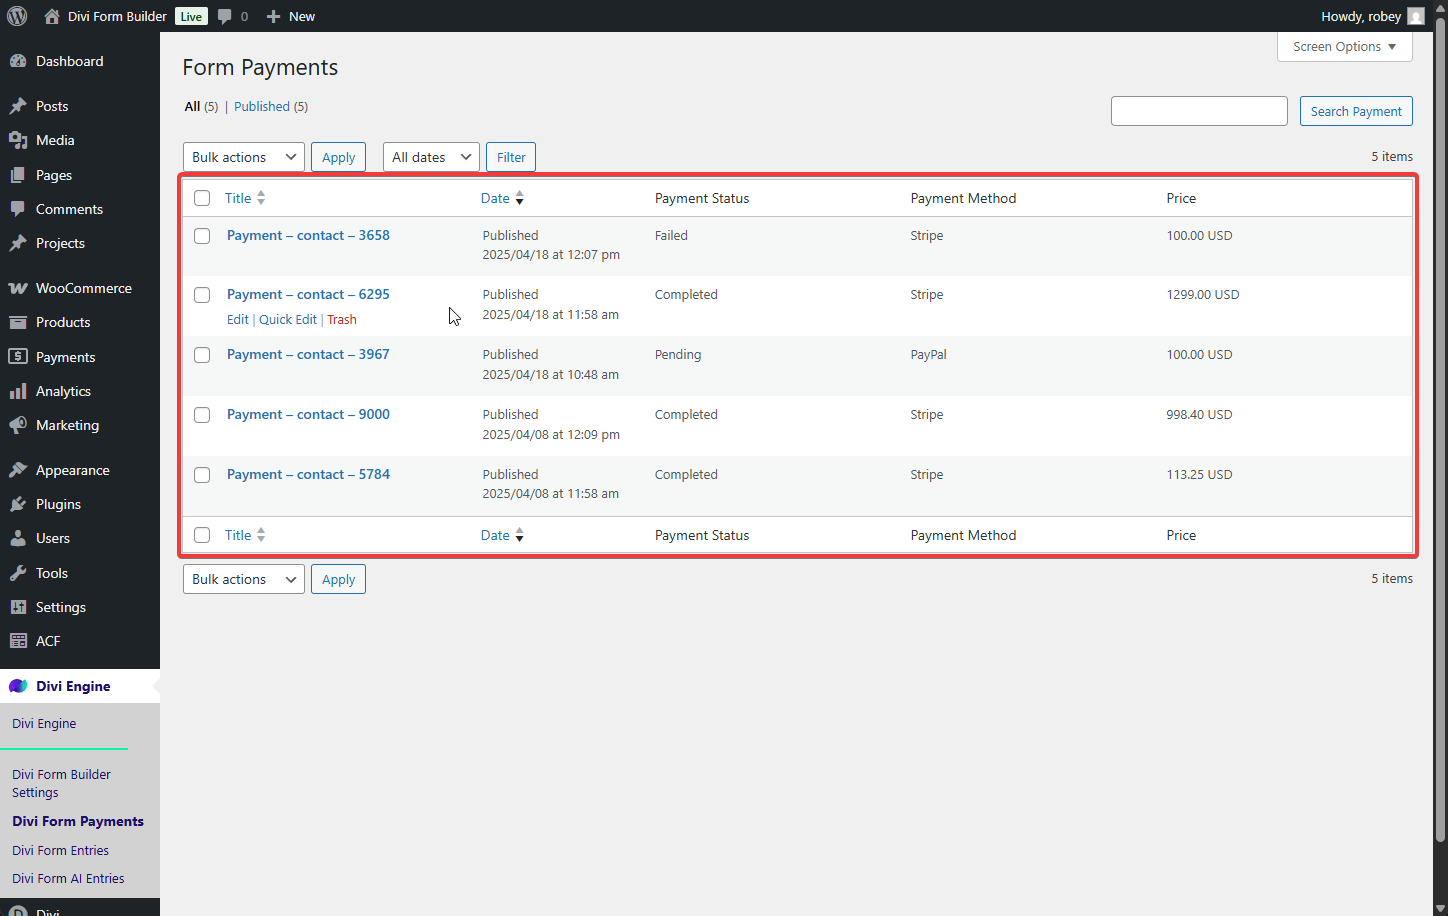Sort the table by Date column
The height and width of the screenshot is (916, 1448).
(x=494, y=197)
